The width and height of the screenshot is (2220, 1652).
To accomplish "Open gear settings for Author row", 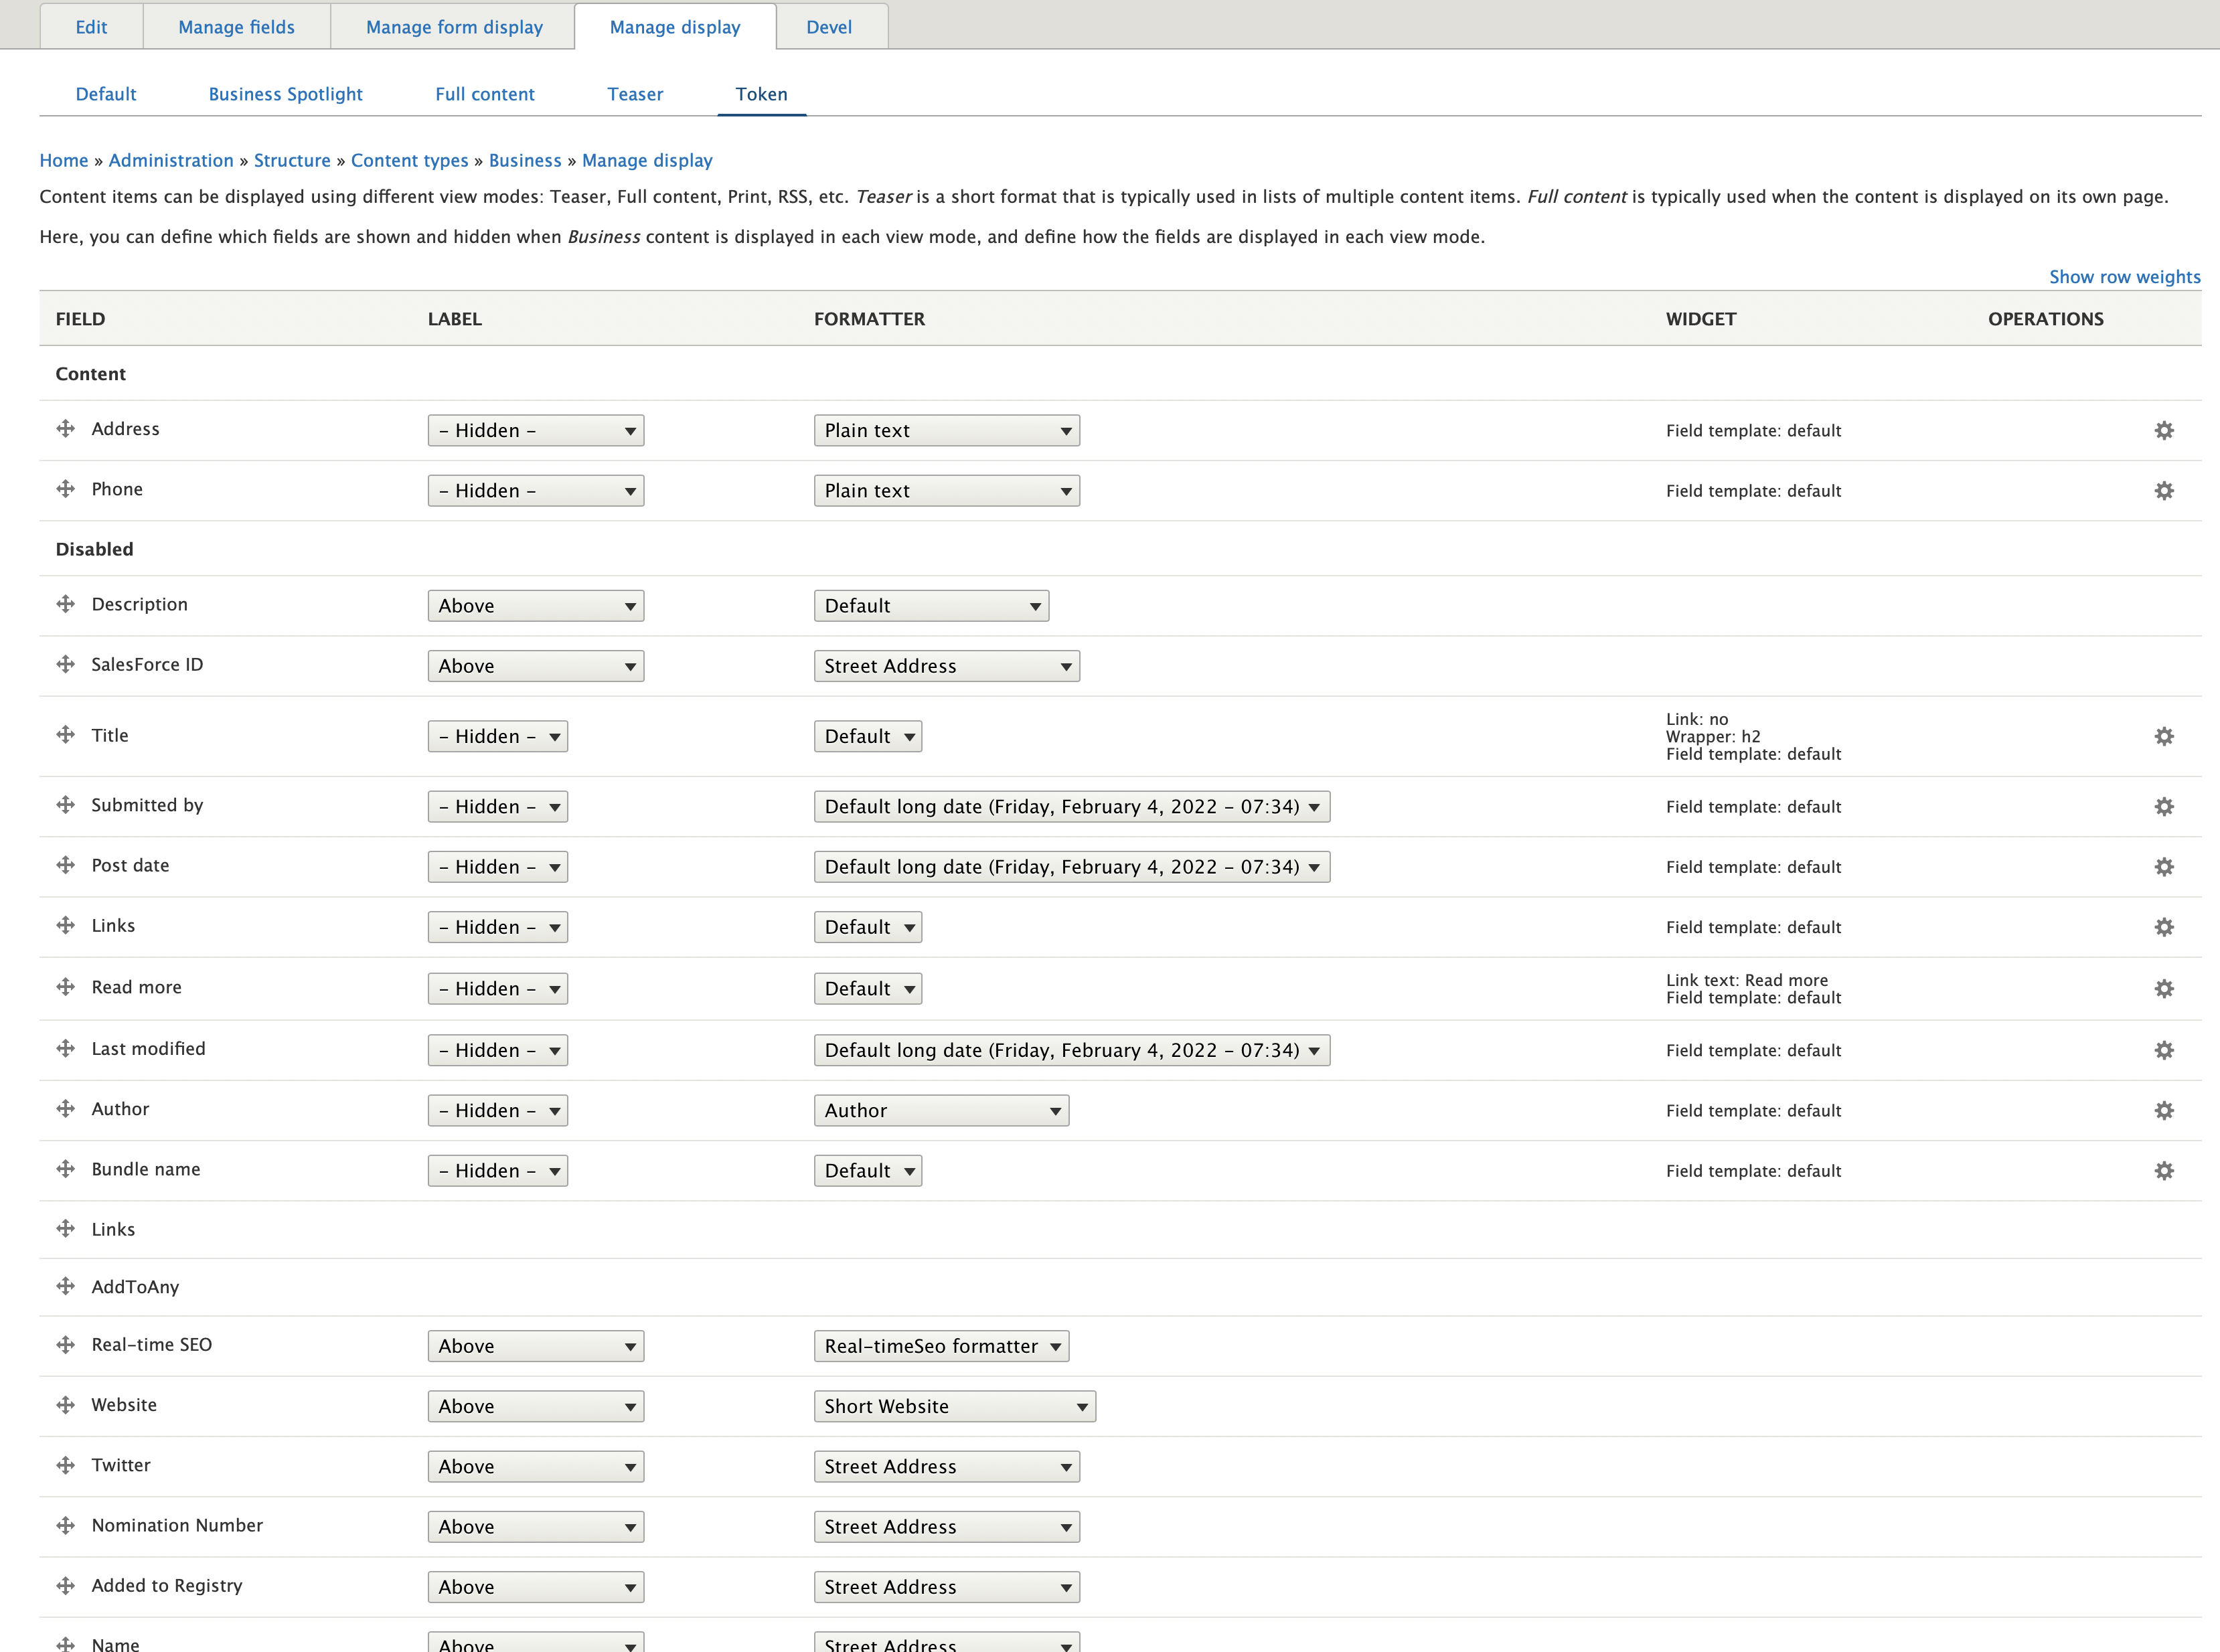I will 2163,1111.
